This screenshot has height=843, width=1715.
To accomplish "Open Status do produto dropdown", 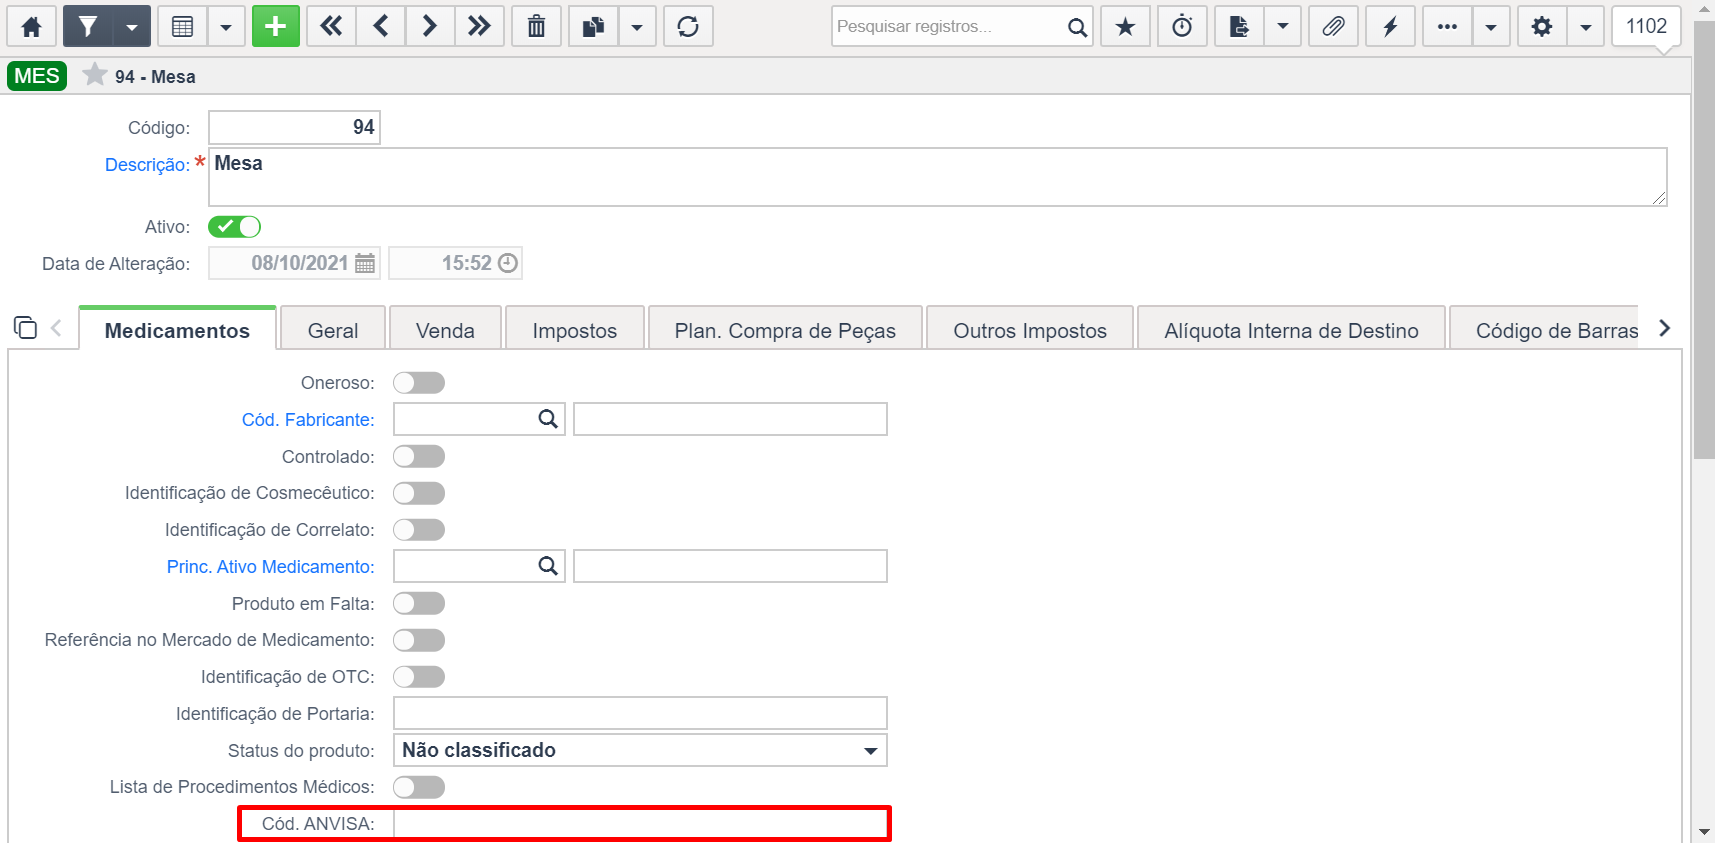I will [640, 750].
